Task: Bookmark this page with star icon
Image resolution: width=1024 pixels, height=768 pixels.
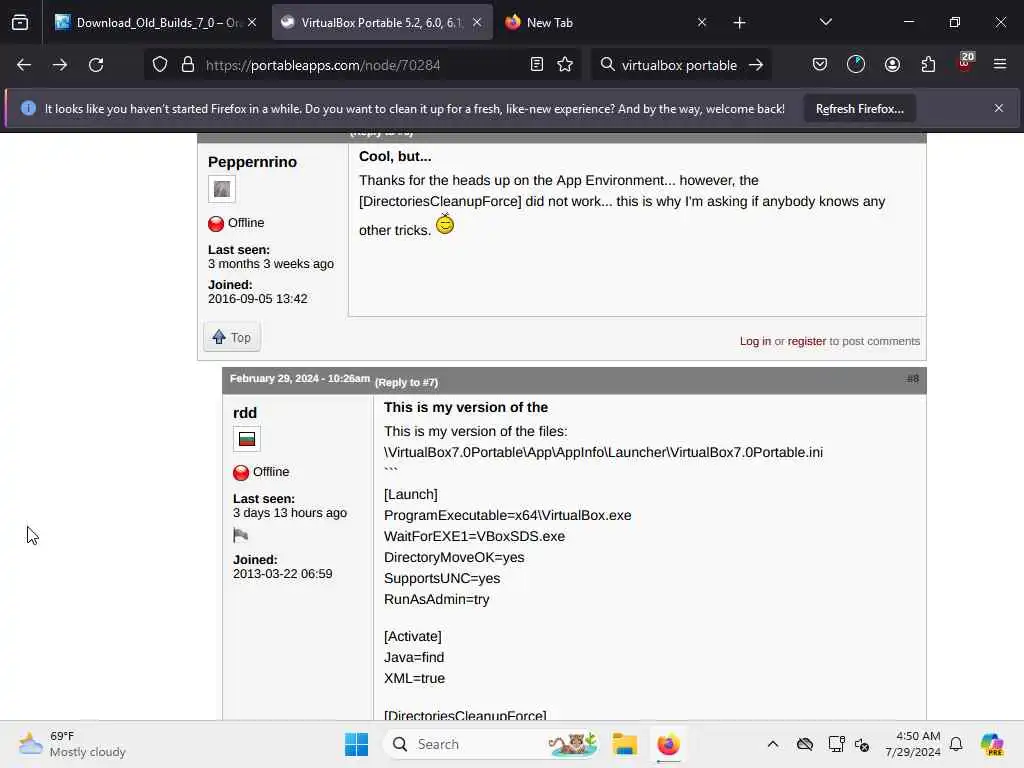Action: point(565,65)
